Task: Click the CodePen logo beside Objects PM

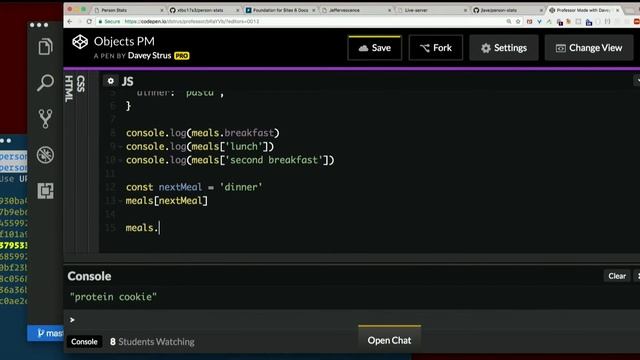Action: coord(80,42)
